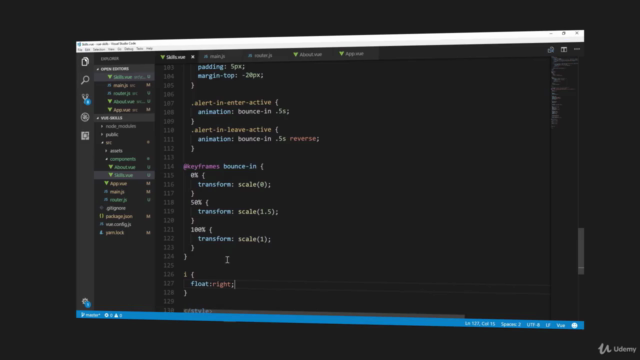Click the vertical scrollbar thumb in editor
Screen dimensions: 640x360
[x=581, y=251]
